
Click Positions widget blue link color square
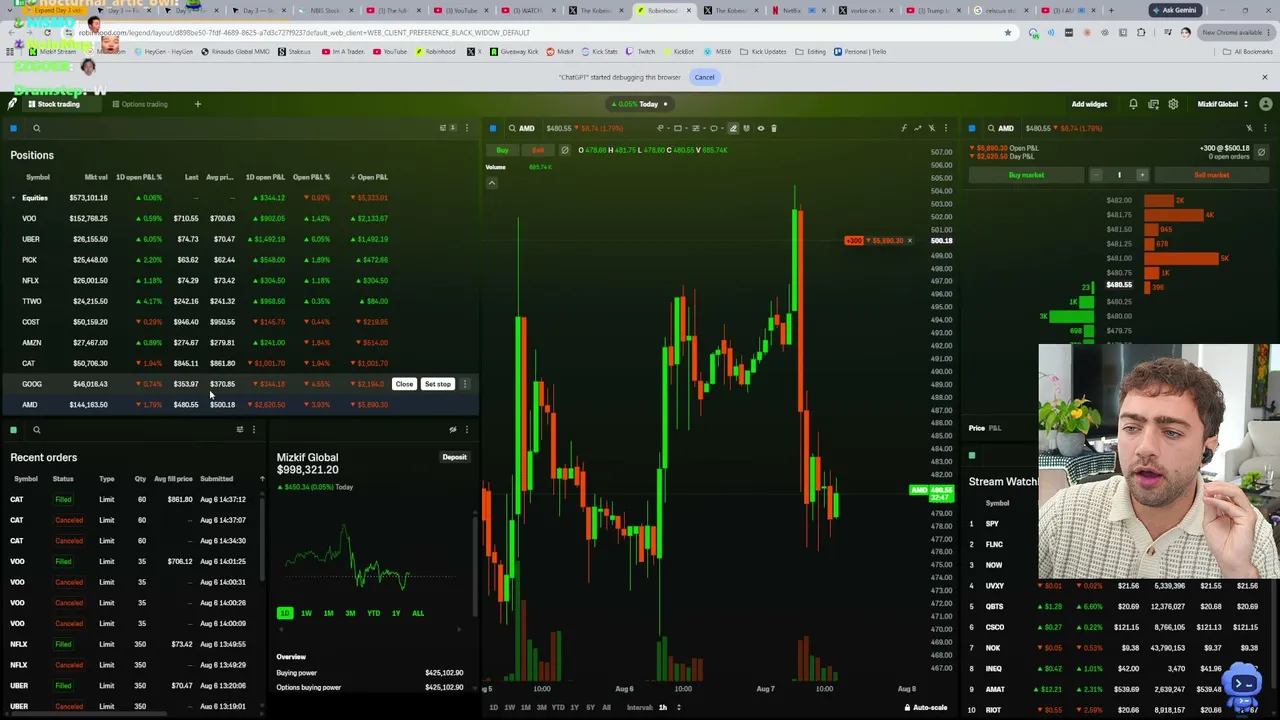(x=13, y=128)
